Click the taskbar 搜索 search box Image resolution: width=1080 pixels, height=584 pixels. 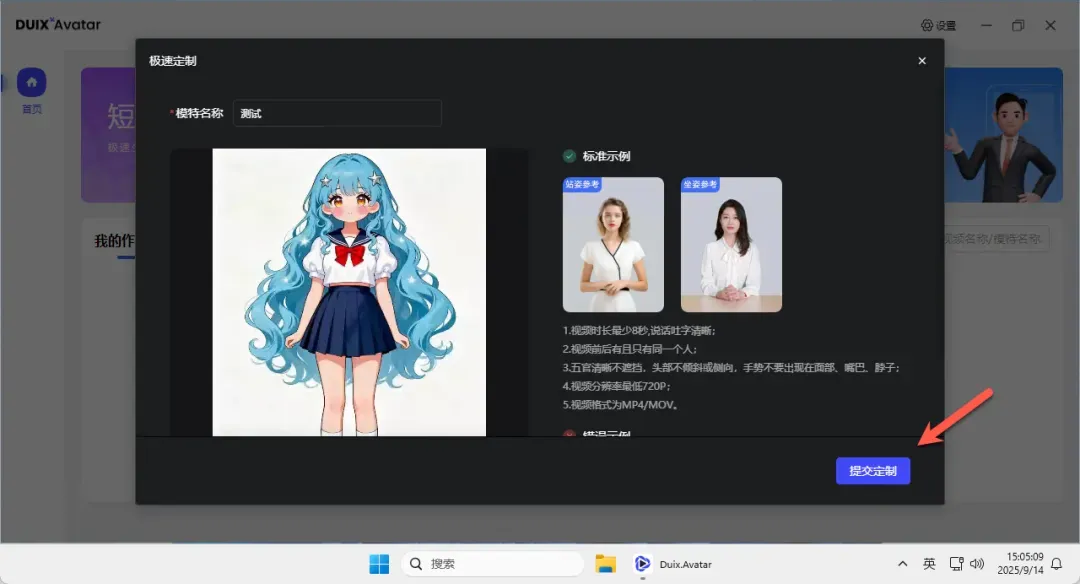point(492,564)
